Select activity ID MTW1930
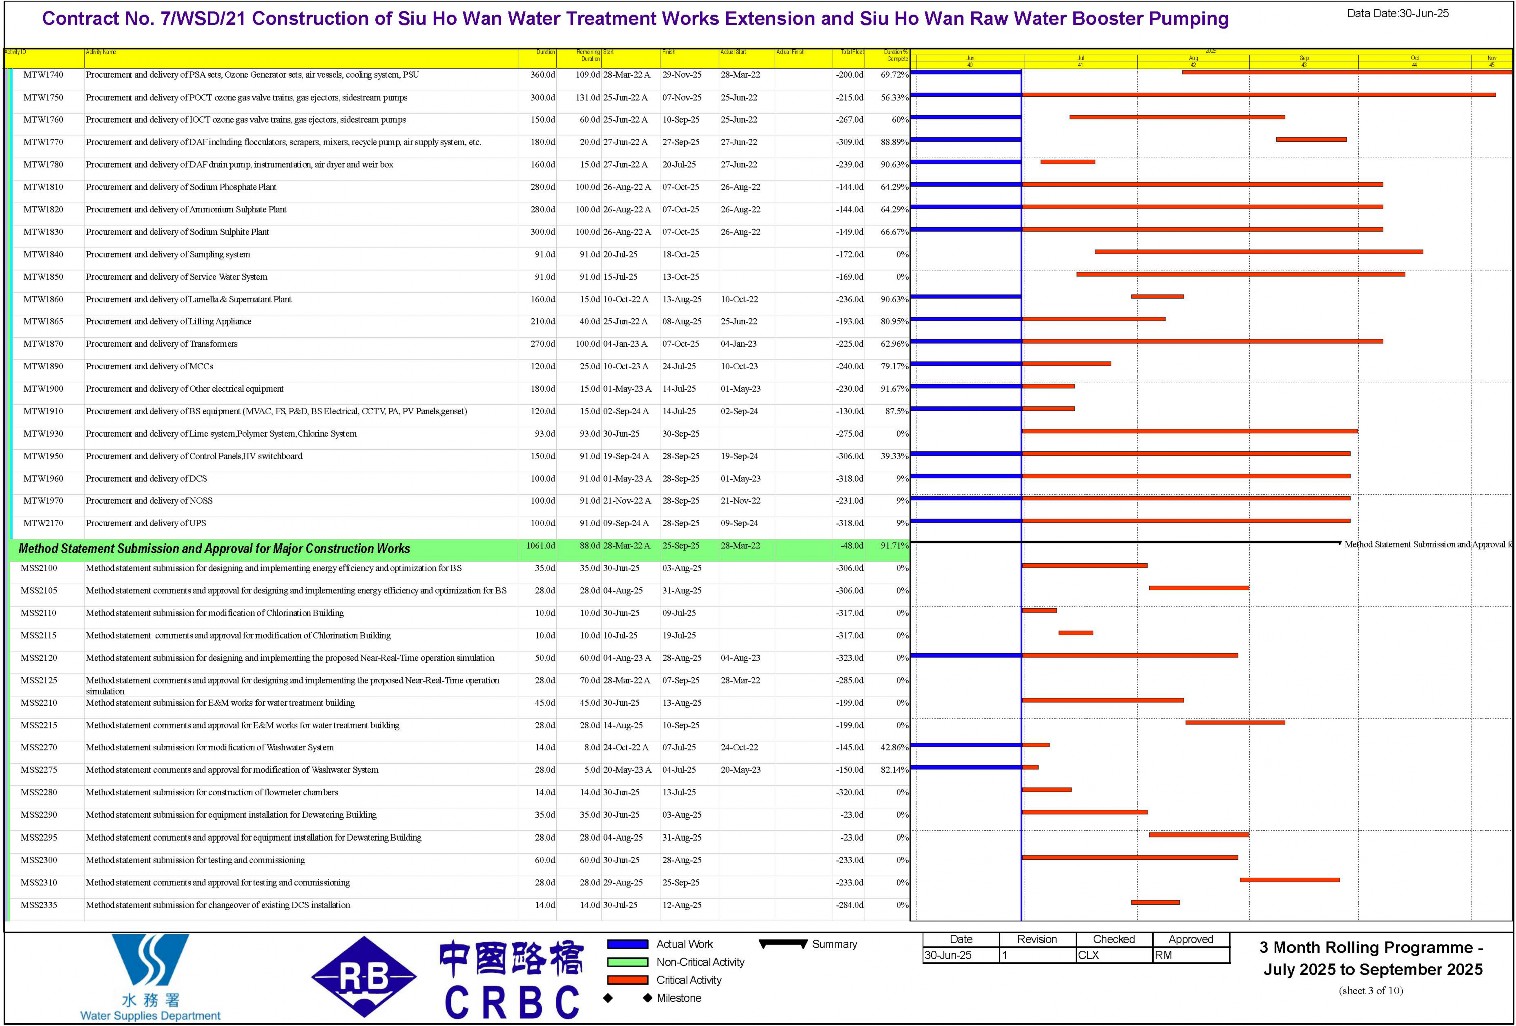1516x1026 pixels. [x=43, y=434]
